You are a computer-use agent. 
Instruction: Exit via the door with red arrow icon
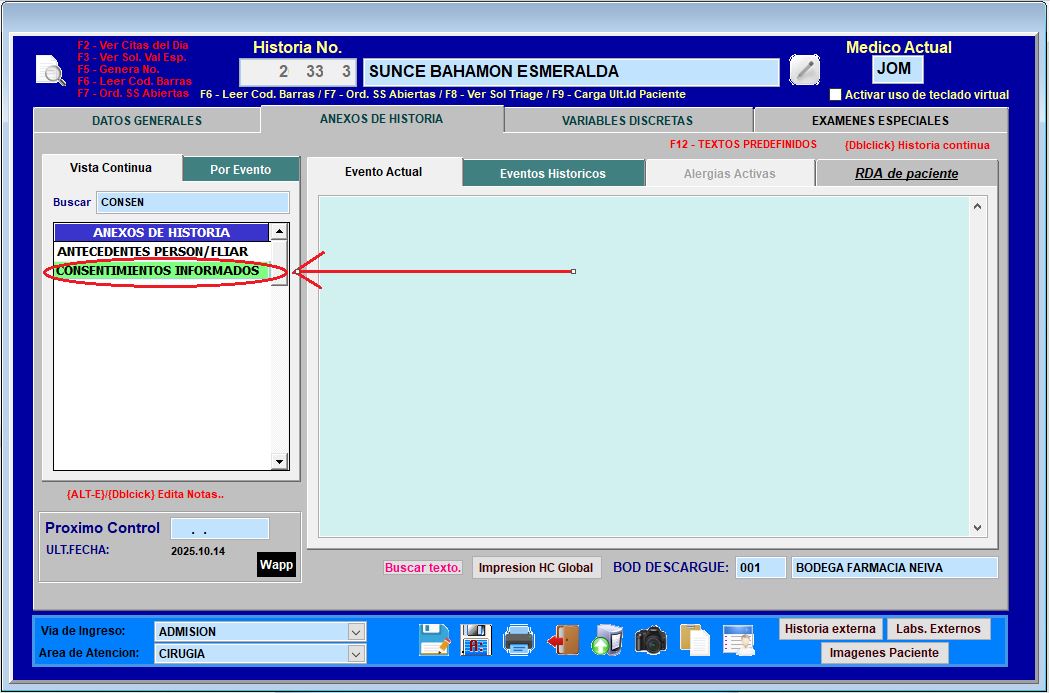562,639
